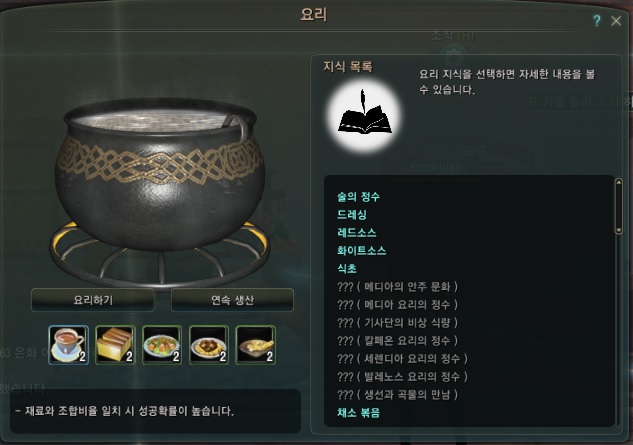Select 드레싱 recipe knowledge entry

click(352, 215)
